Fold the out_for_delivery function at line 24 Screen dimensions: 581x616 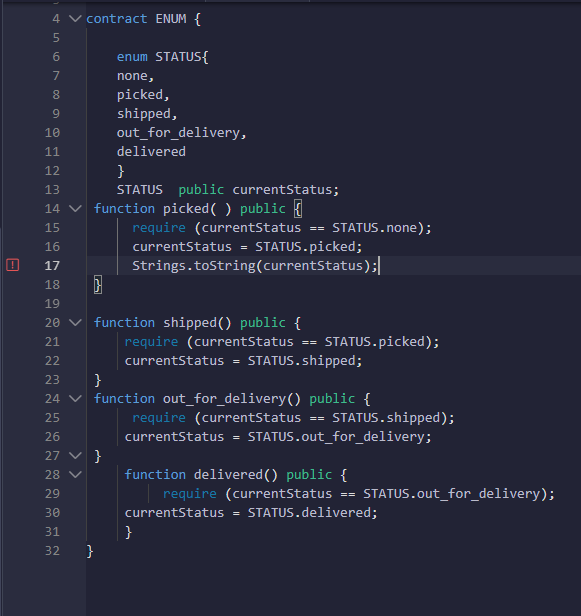coord(75,399)
